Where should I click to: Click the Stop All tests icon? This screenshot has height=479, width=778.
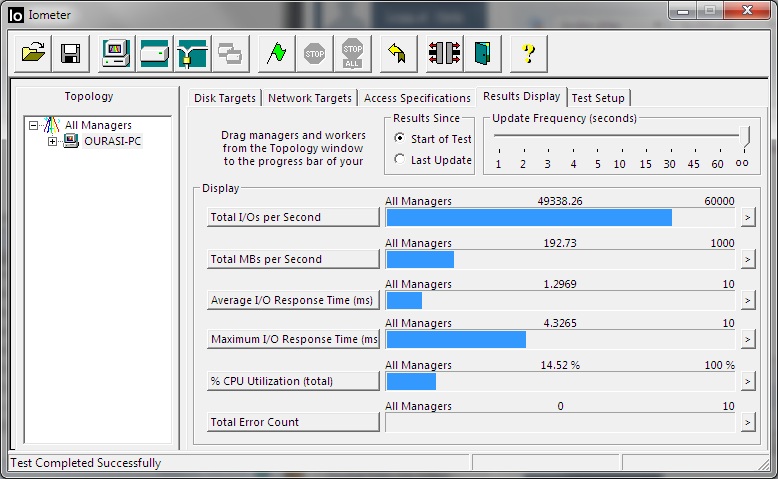(352, 54)
